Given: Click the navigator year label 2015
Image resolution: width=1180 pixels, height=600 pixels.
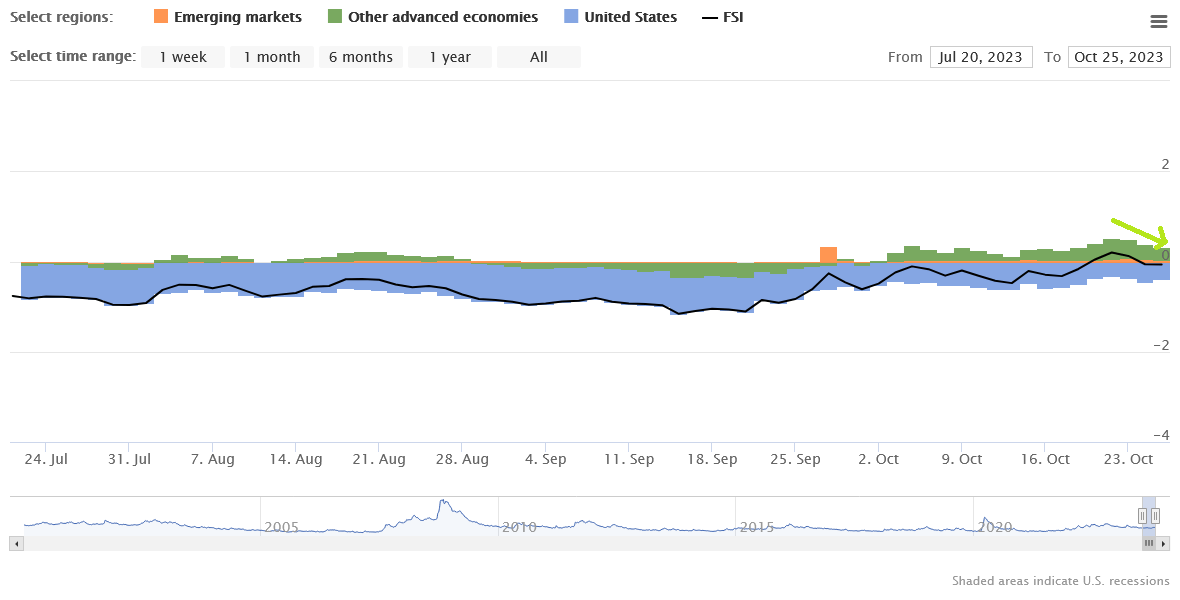Looking at the screenshot, I should coord(757,527).
